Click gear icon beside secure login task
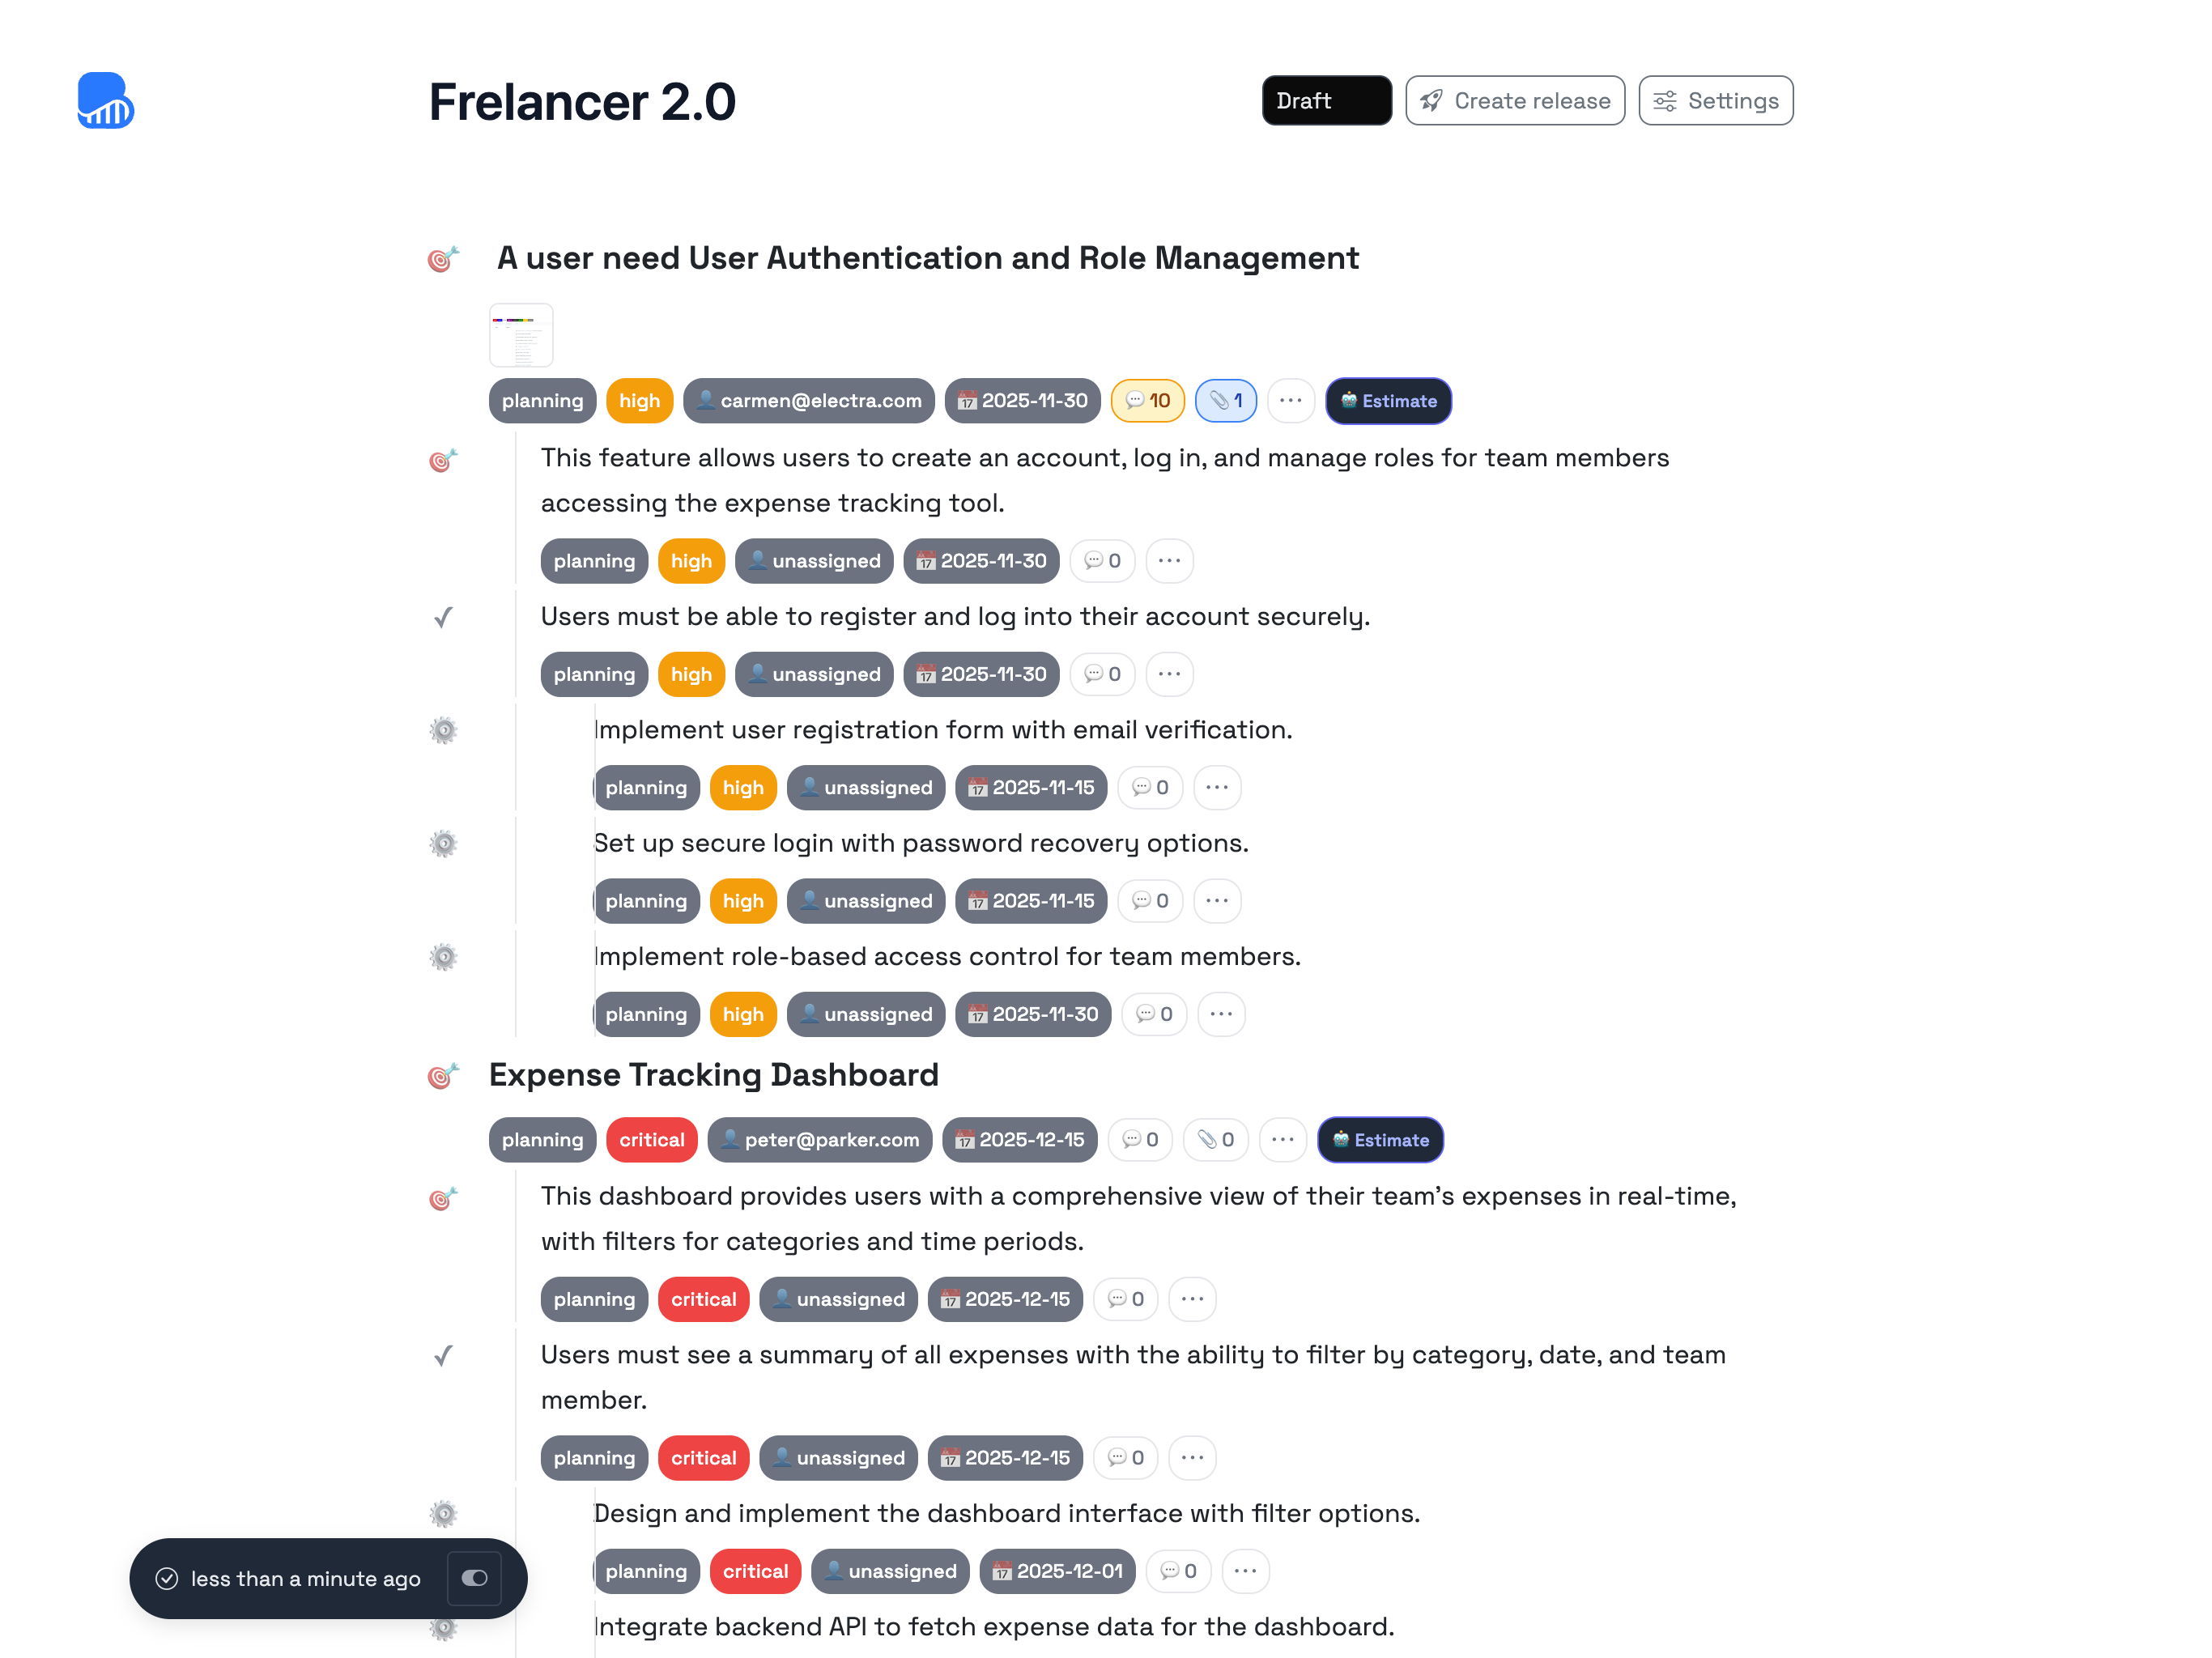This screenshot has height=1658, width=2212. click(x=443, y=844)
